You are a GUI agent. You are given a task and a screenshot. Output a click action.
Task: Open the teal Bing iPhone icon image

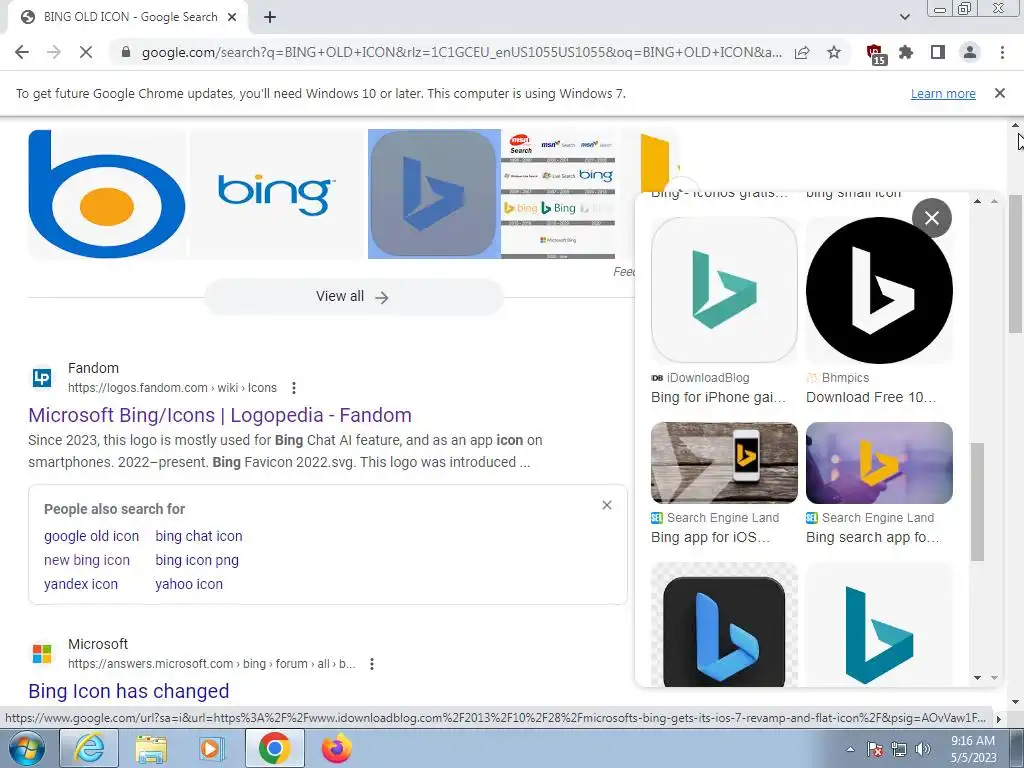coord(724,290)
